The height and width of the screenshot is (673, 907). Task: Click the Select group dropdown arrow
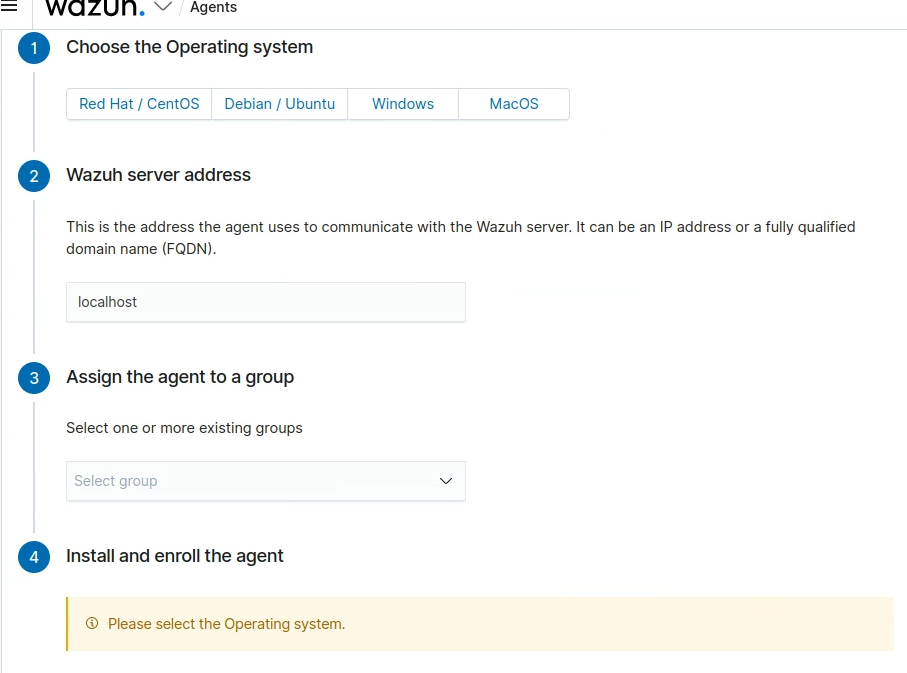445,481
